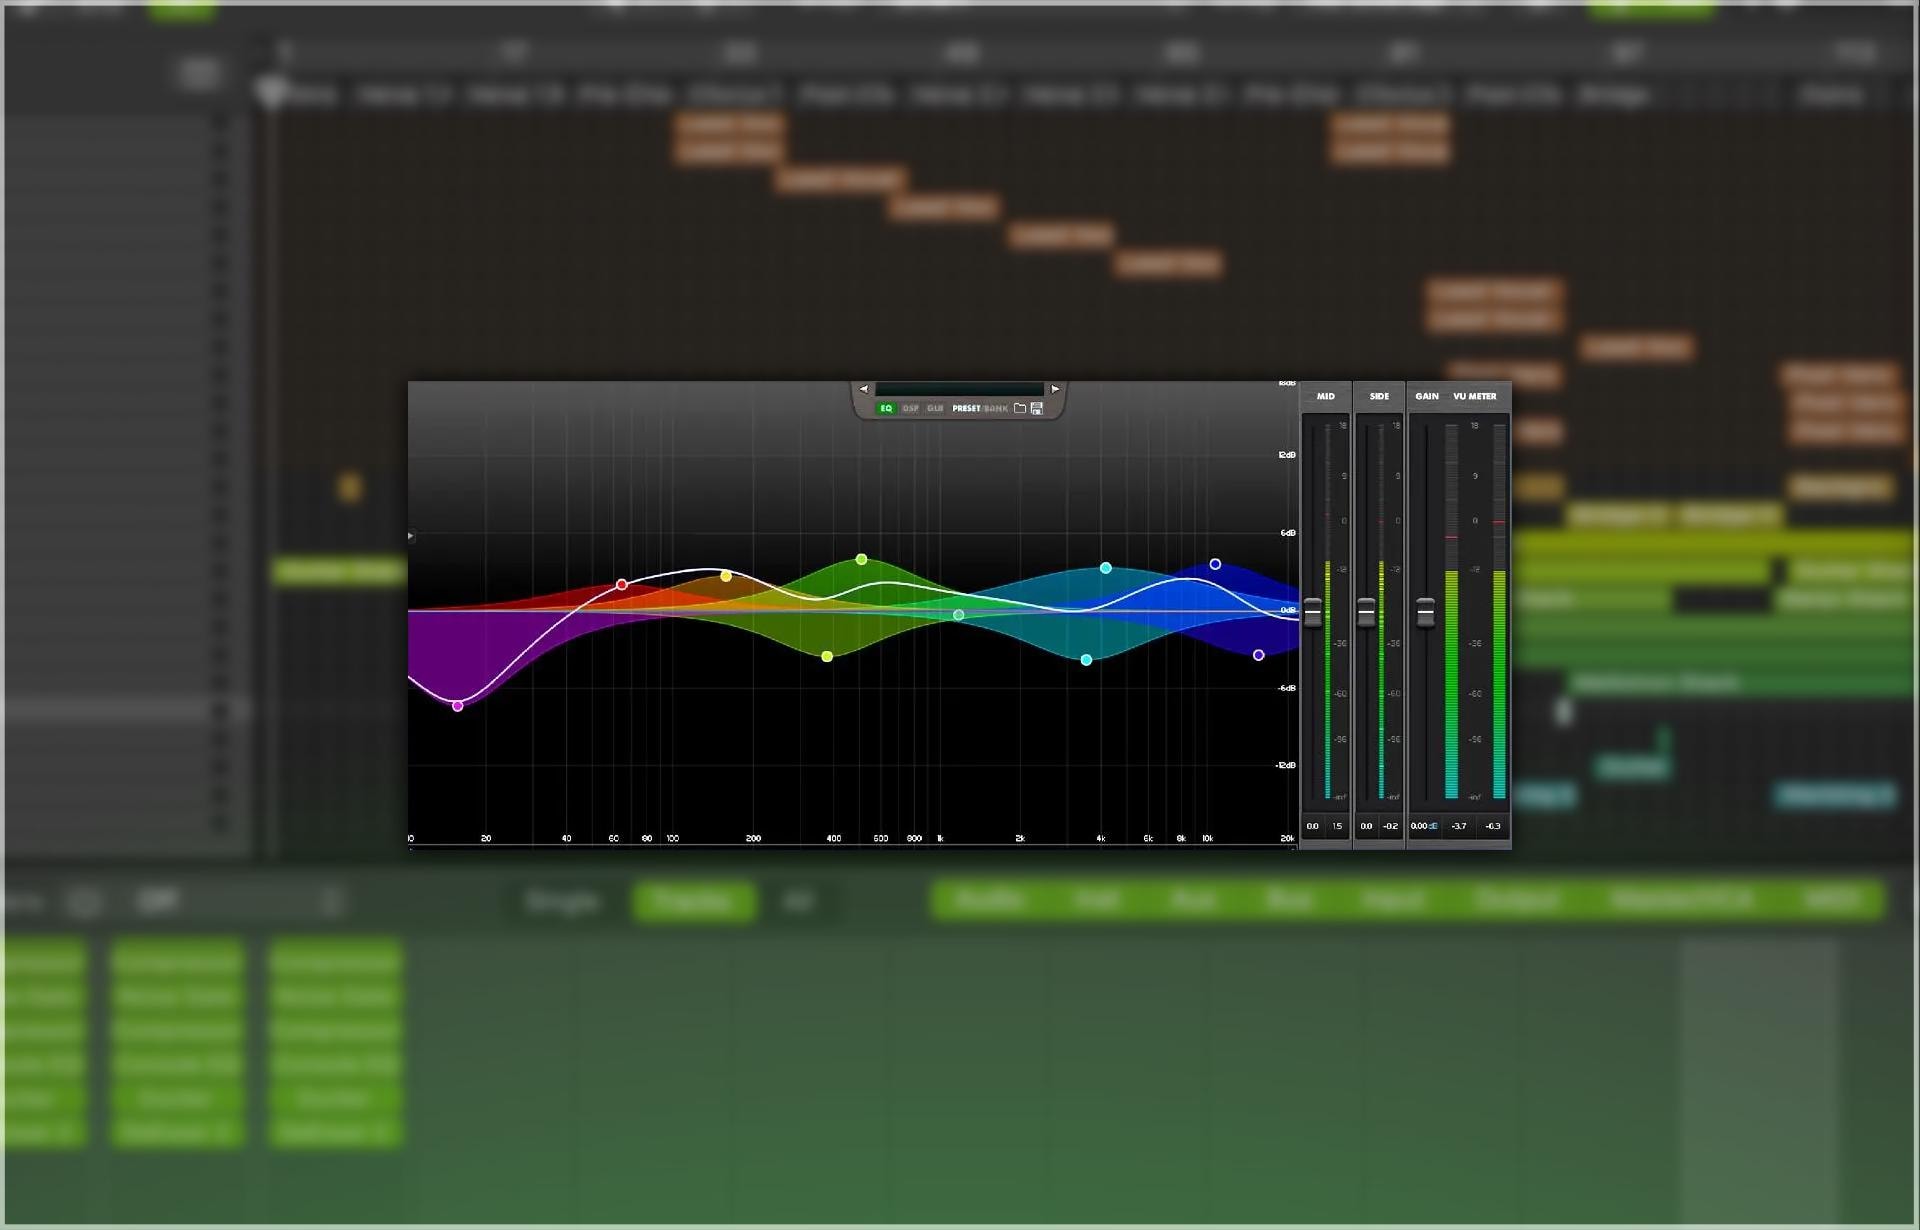Viewport: 1920px width, 1230px height.
Task: Click the right VU meter bar
Action: tap(1499, 611)
